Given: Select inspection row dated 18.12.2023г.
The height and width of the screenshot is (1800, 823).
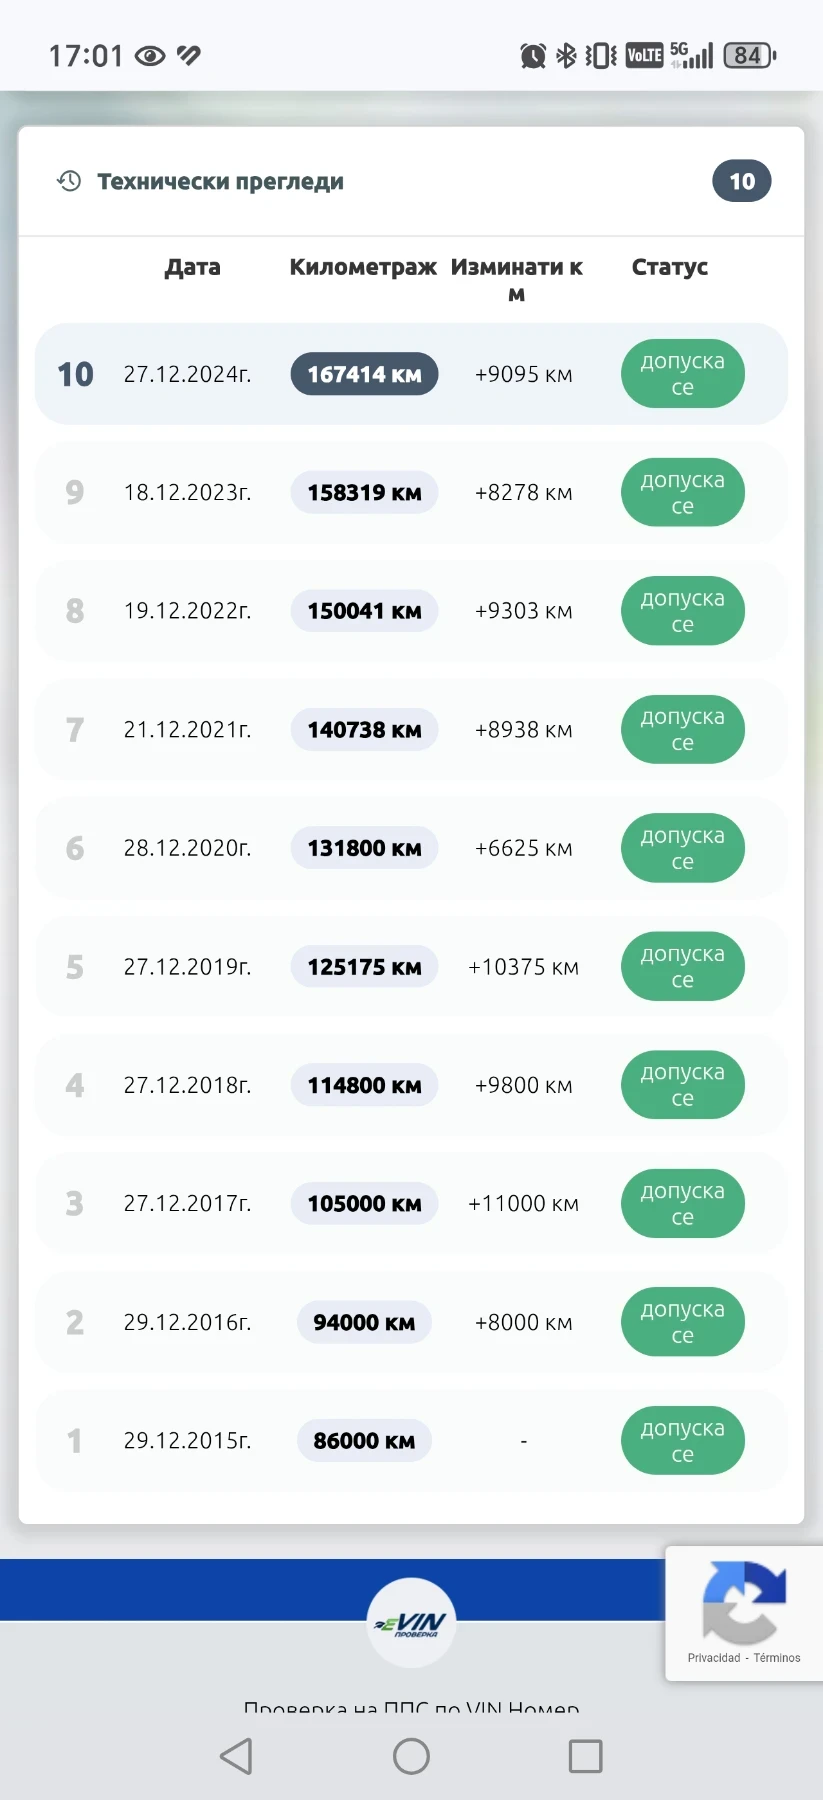Looking at the screenshot, I should coord(187,492).
